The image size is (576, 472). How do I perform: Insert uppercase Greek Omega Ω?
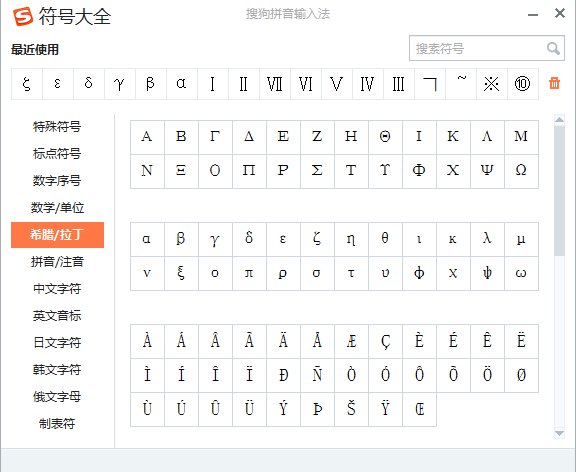521,171
